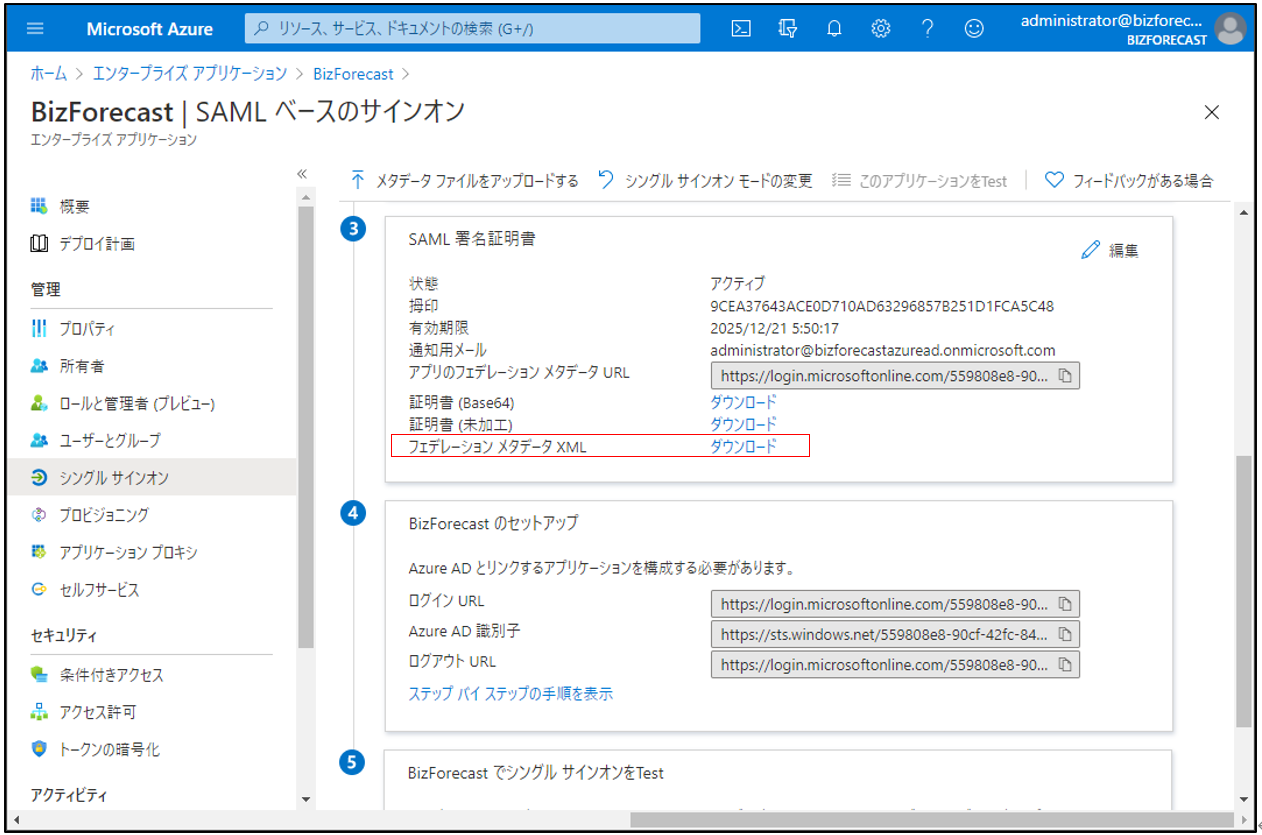Click 編集 for the SAML signing certificate

(1110, 251)
